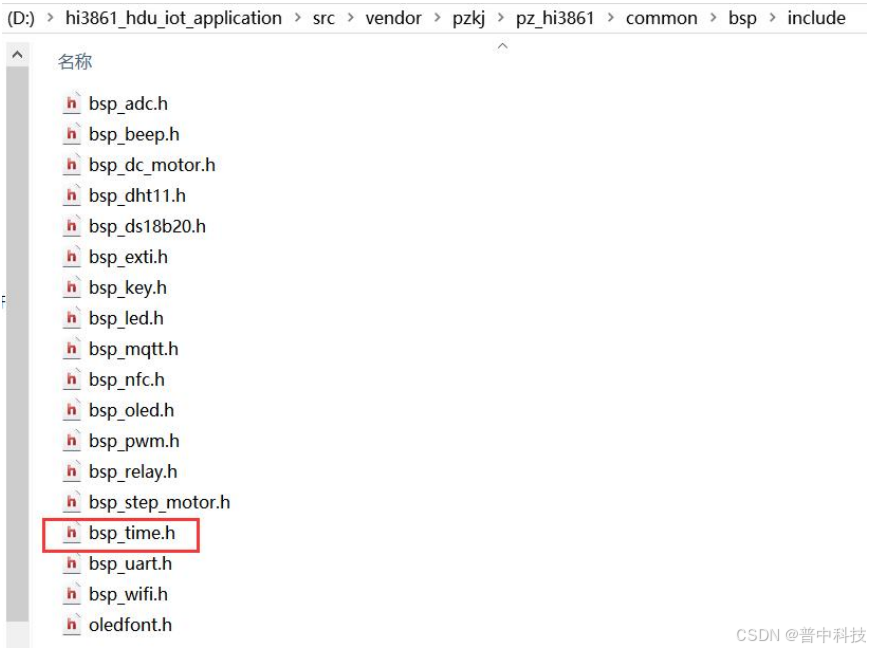The width and height of the screenshot is (870, 650).
Task: Select the file name bsp_pwm.h
Action: pos(134,441)
